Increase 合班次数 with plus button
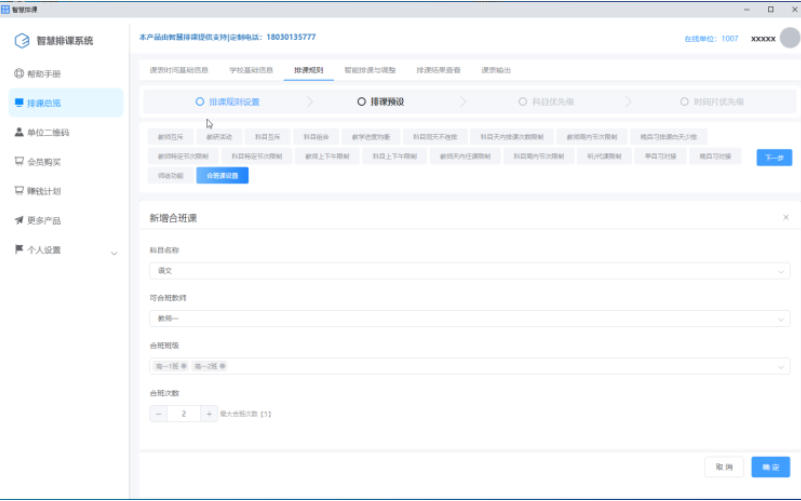 [x=208, y=413]
